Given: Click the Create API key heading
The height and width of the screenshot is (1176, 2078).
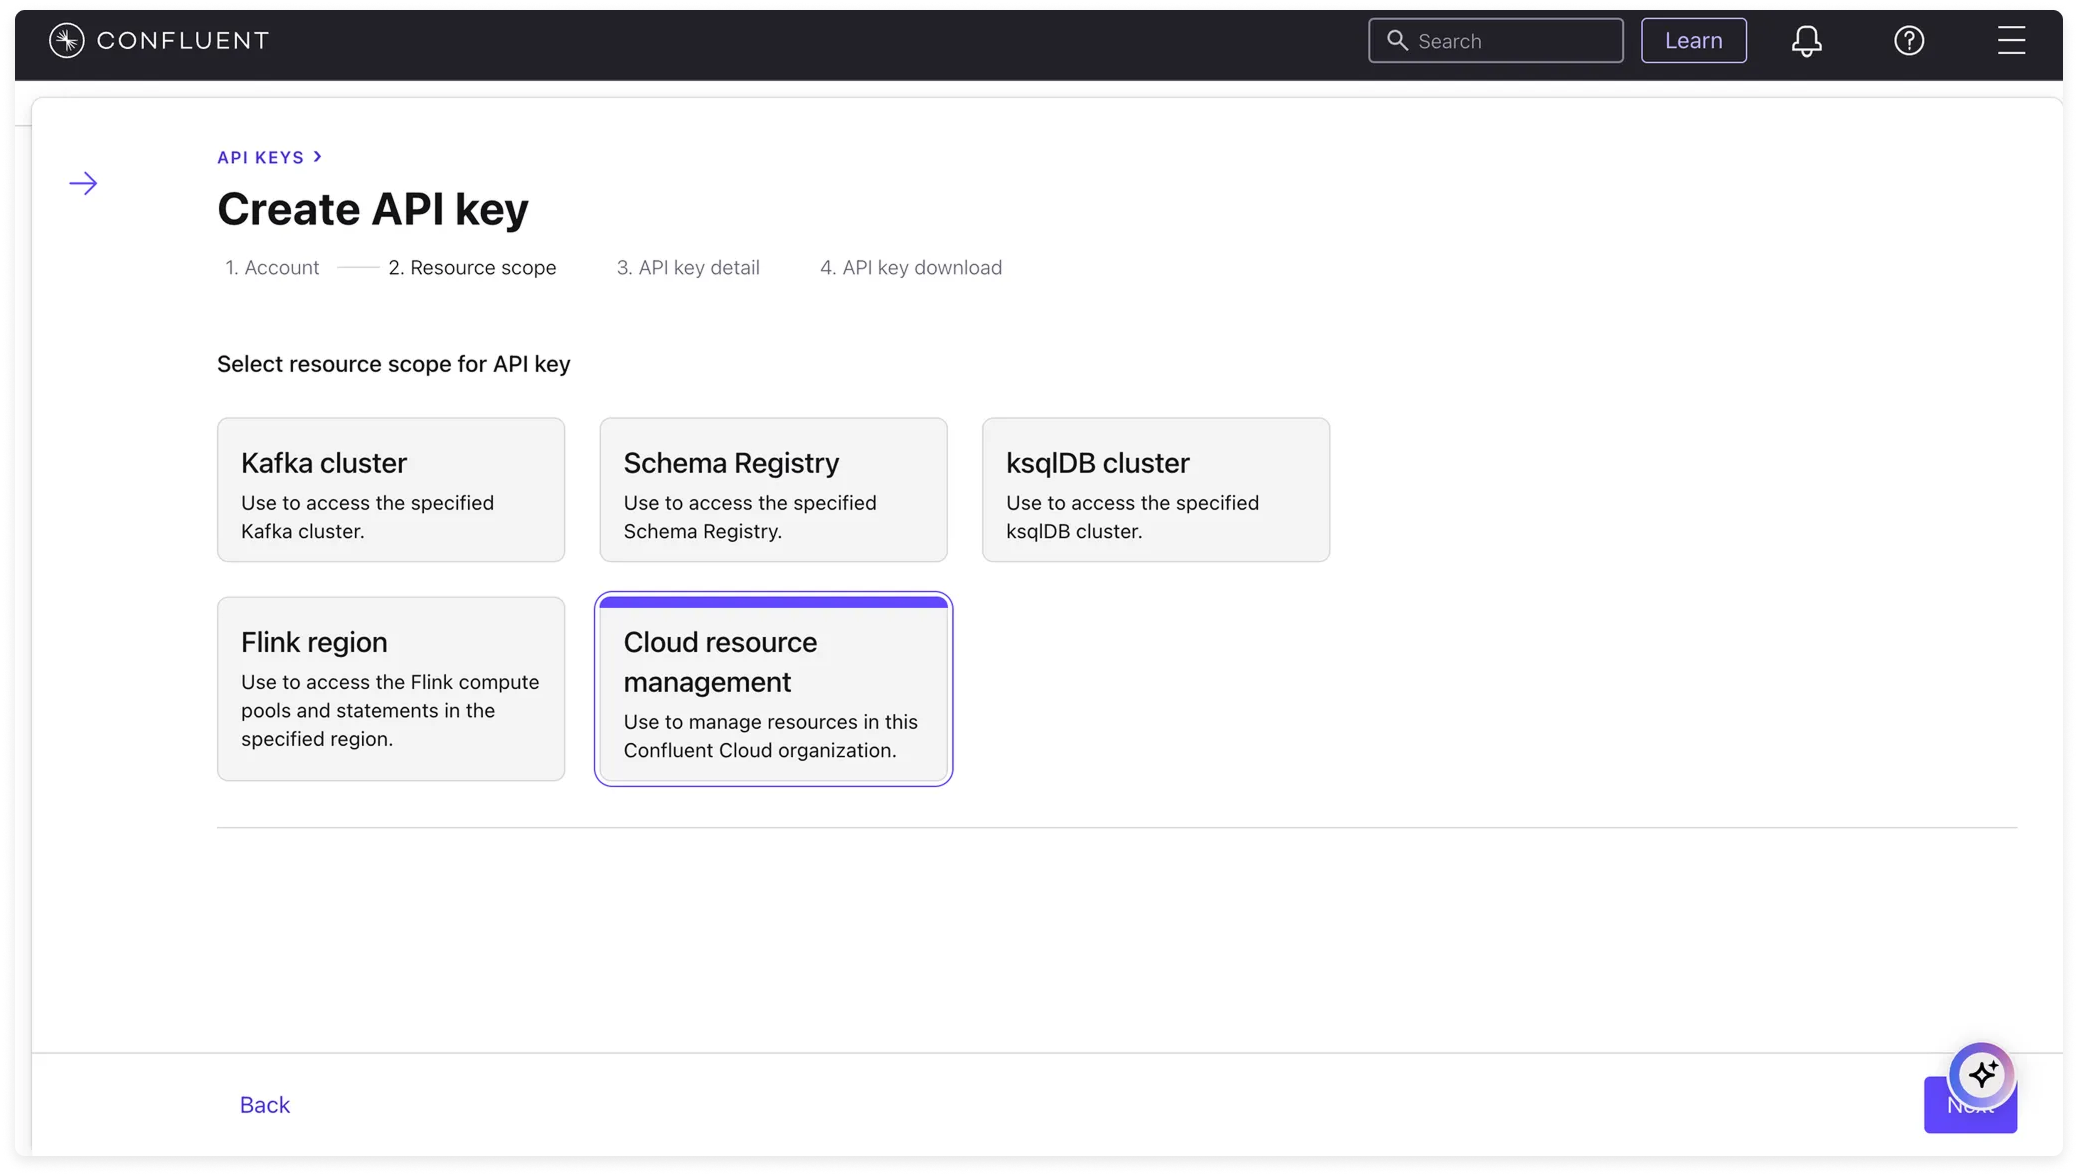Looking at the screenshot, I should coord(373,209).
